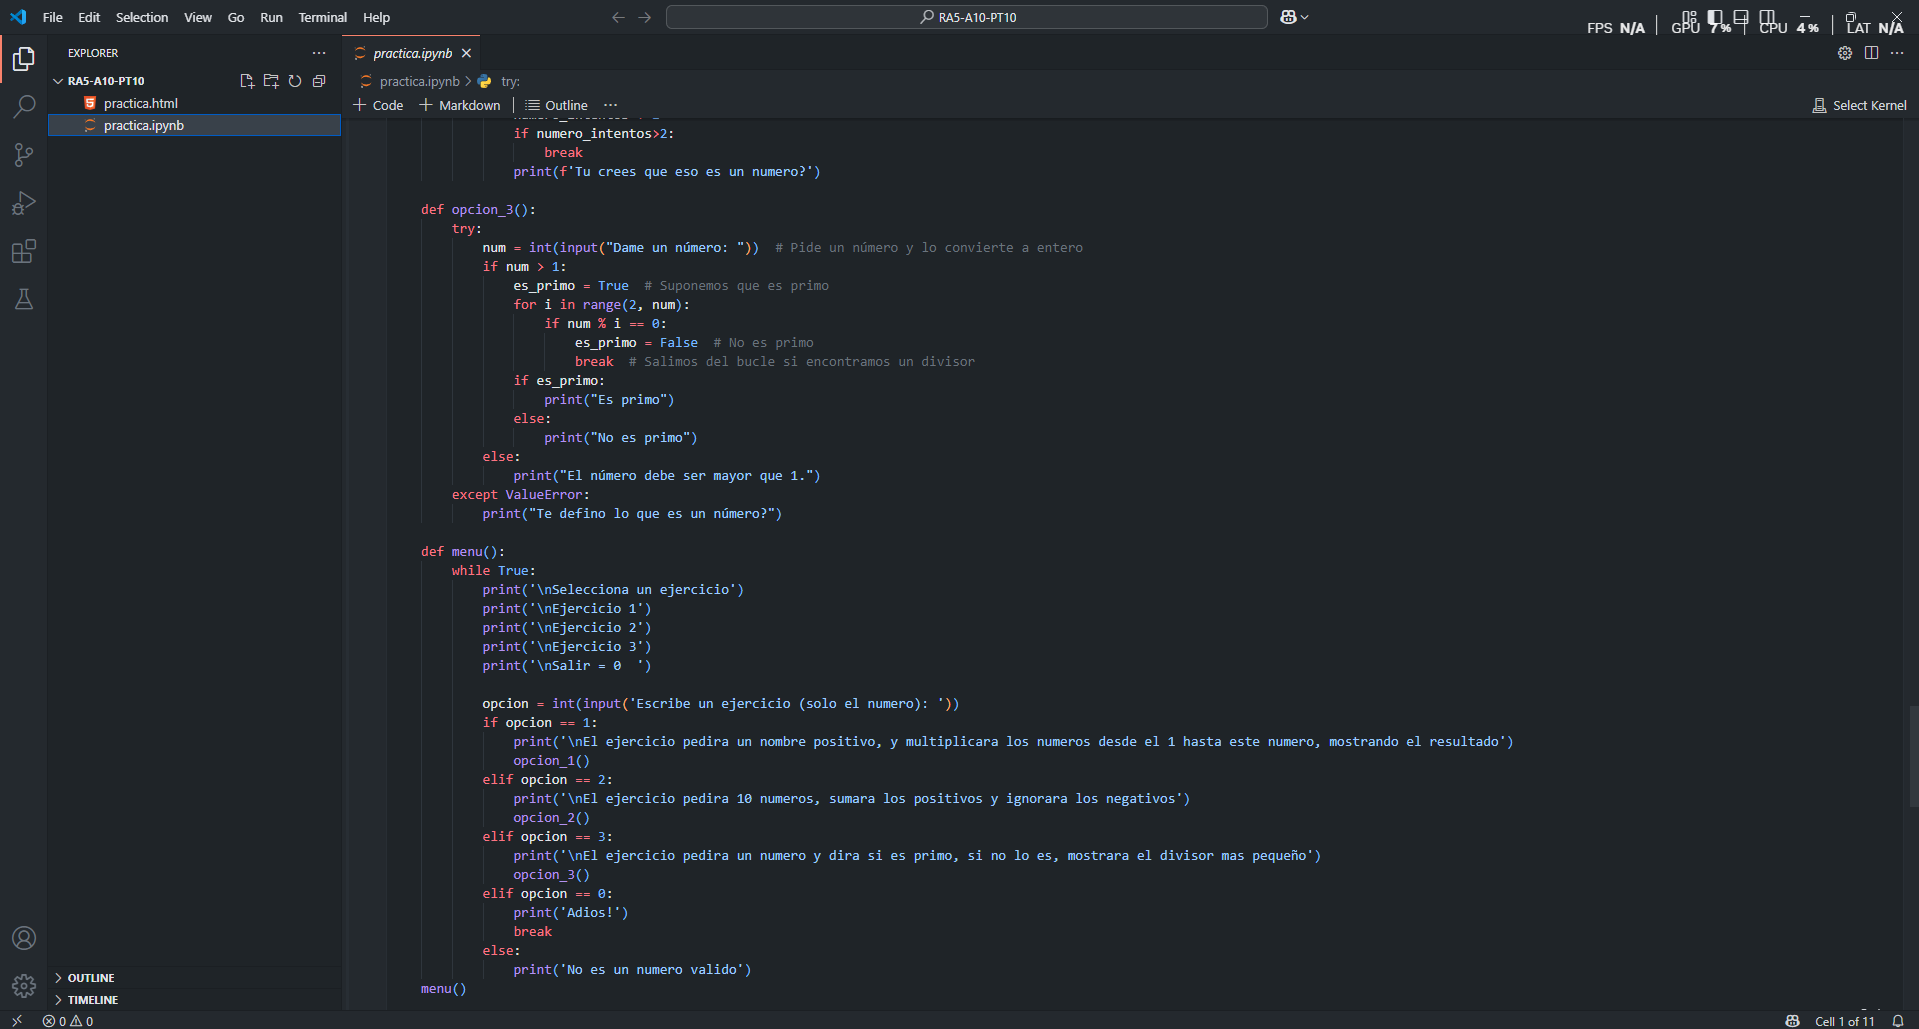Collapse all folders in Explorer

pyautogui.click(x=319, y=81)
